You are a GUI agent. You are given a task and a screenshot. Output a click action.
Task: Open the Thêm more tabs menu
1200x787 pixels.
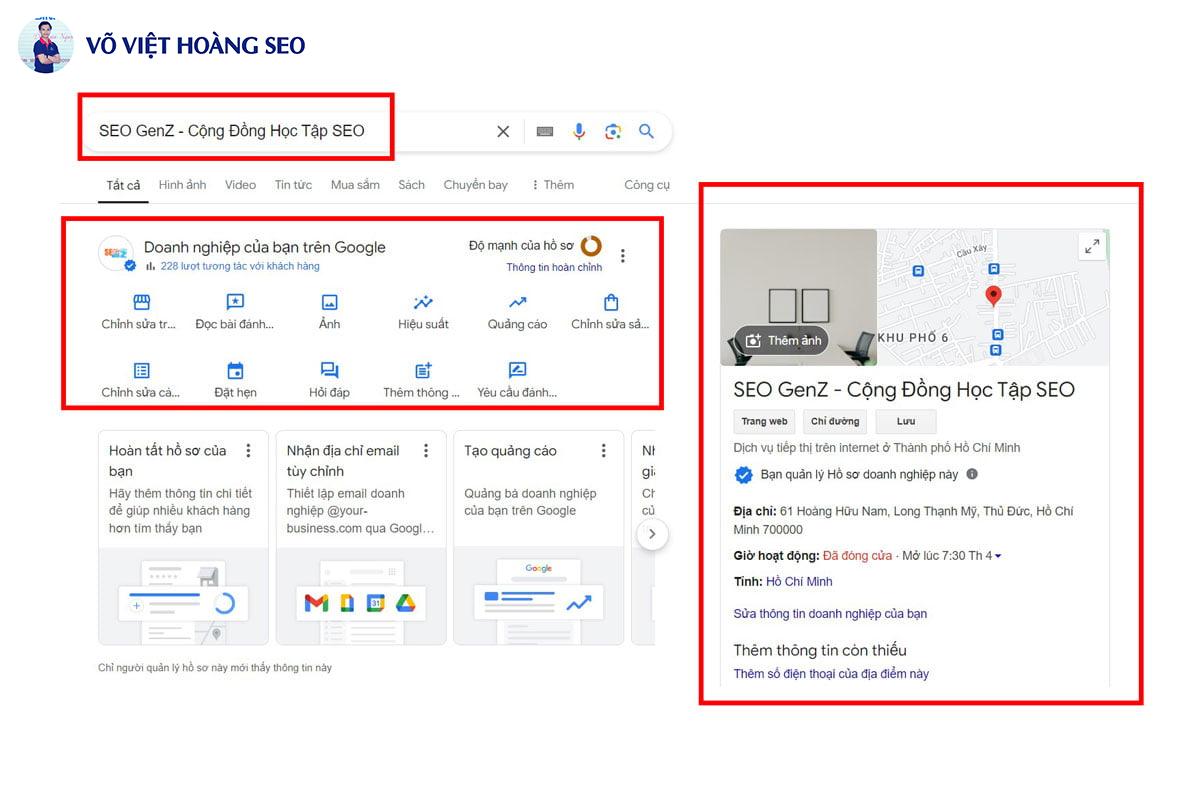[553, 185]
